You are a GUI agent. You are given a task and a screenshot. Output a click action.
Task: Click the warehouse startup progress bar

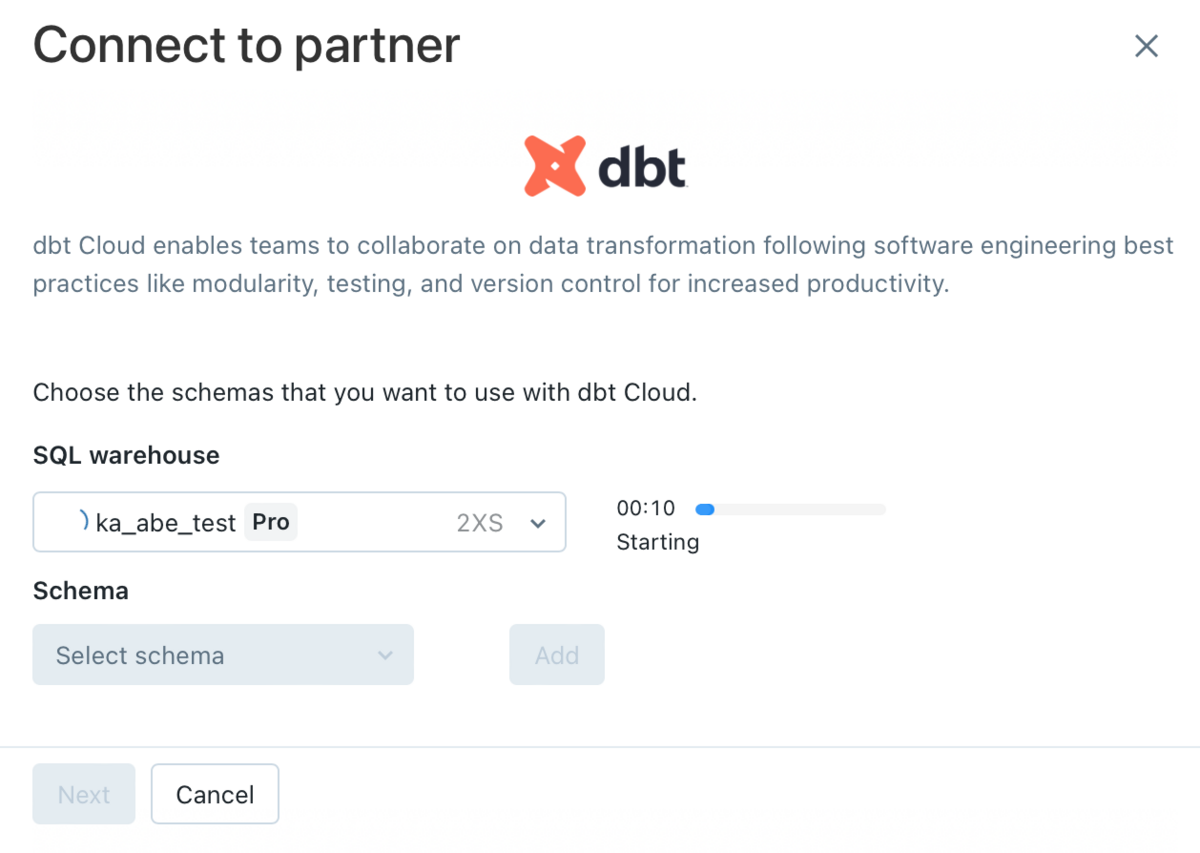coord(790,509)
